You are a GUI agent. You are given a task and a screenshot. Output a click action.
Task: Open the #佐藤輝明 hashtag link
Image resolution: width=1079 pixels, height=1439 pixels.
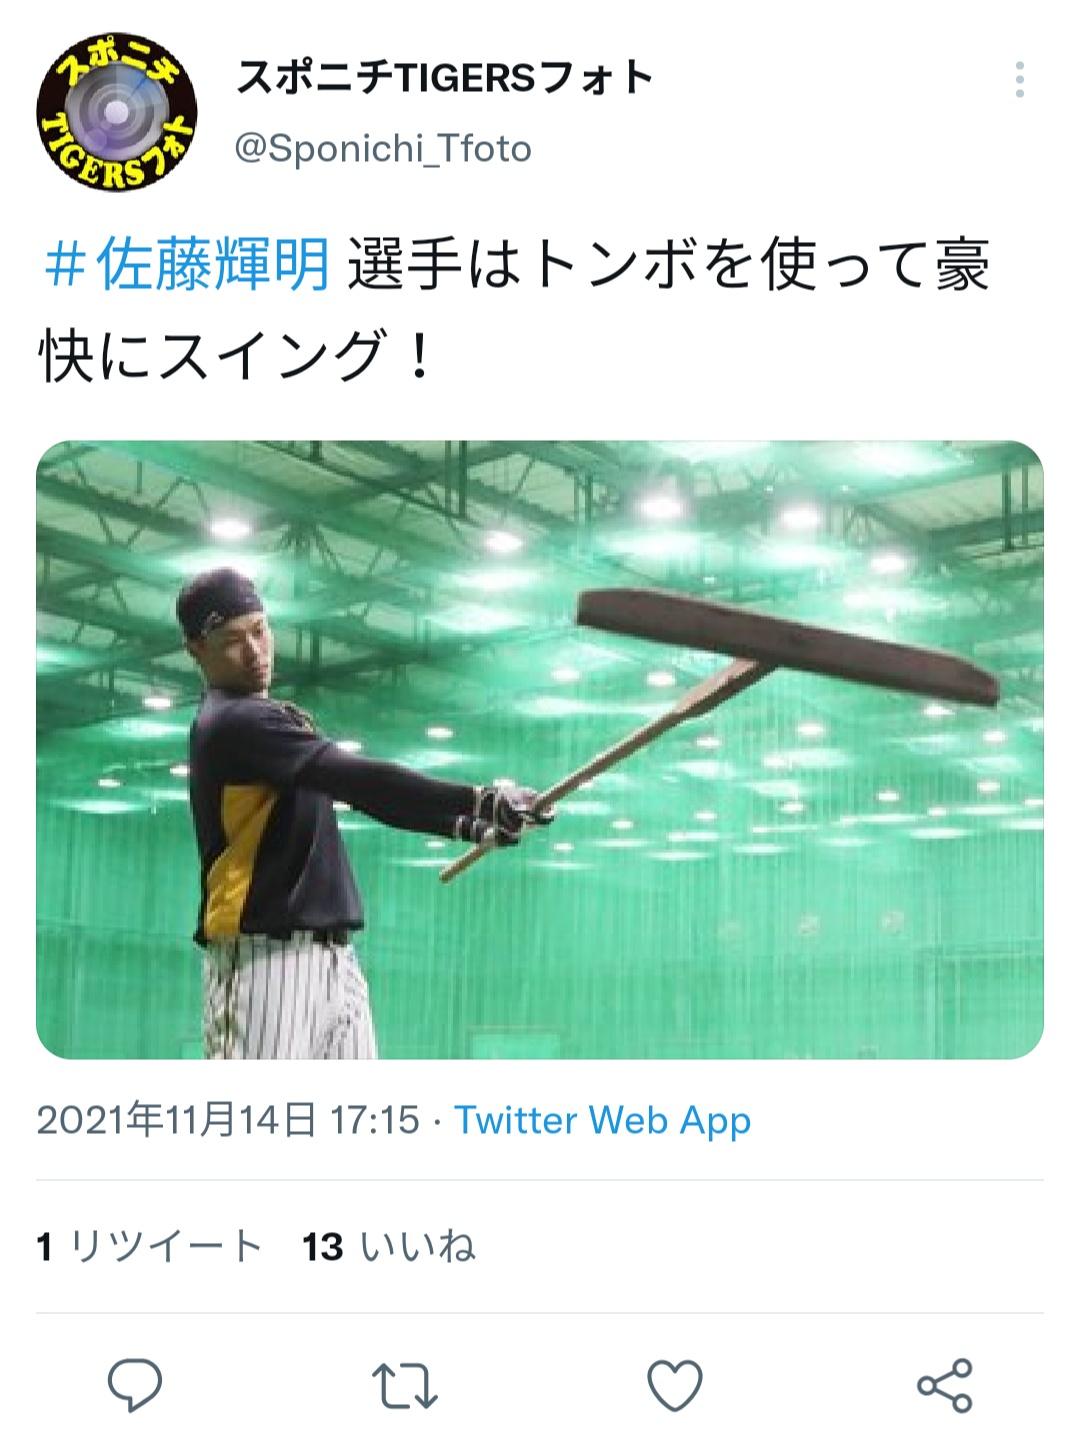[187, 266]
